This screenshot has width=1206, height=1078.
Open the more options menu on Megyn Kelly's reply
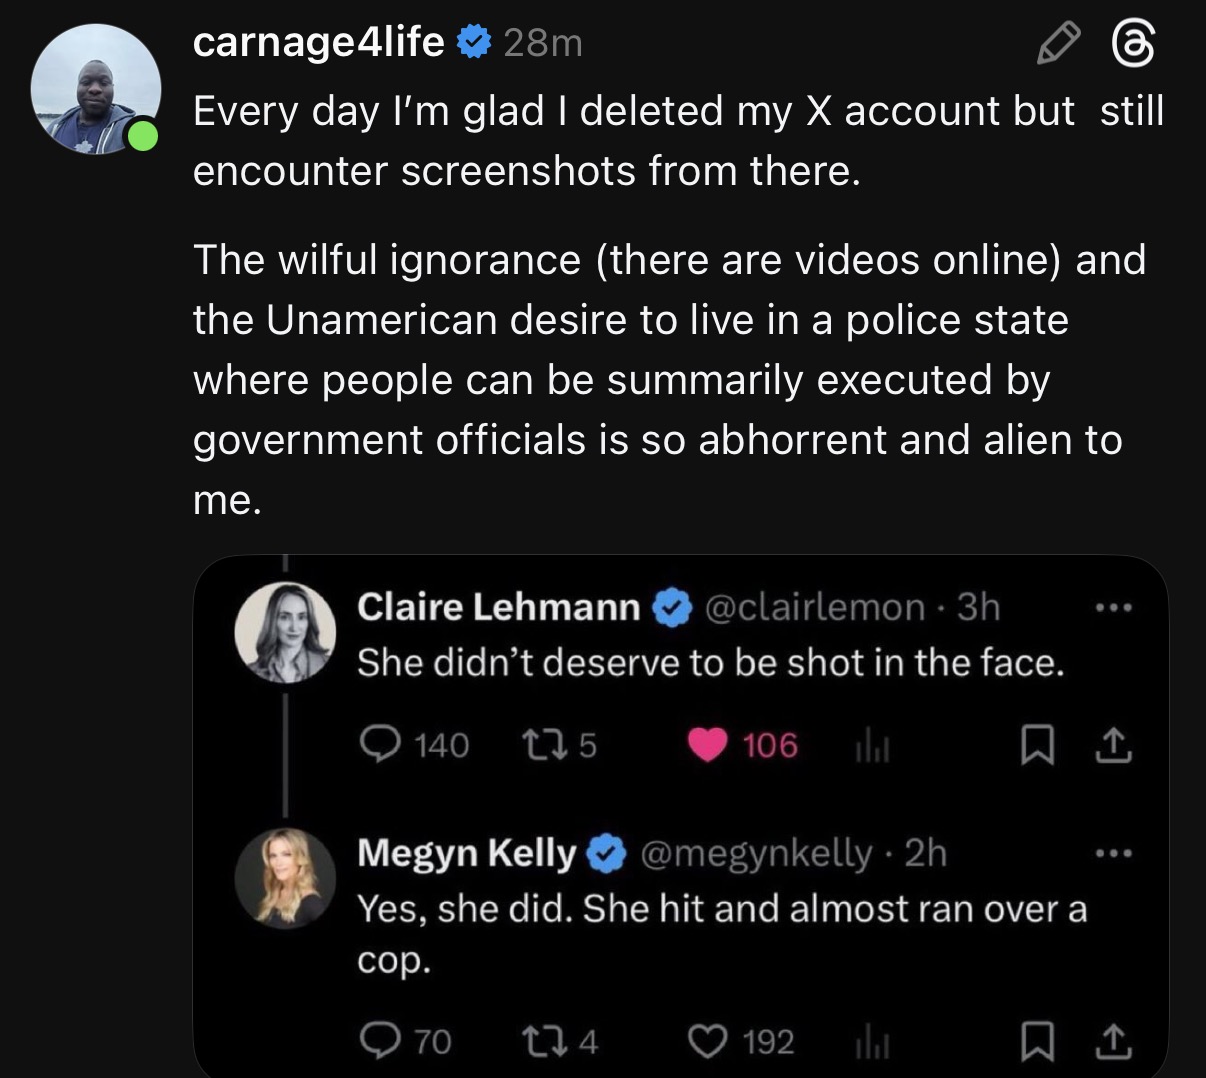pos(1116,852)
